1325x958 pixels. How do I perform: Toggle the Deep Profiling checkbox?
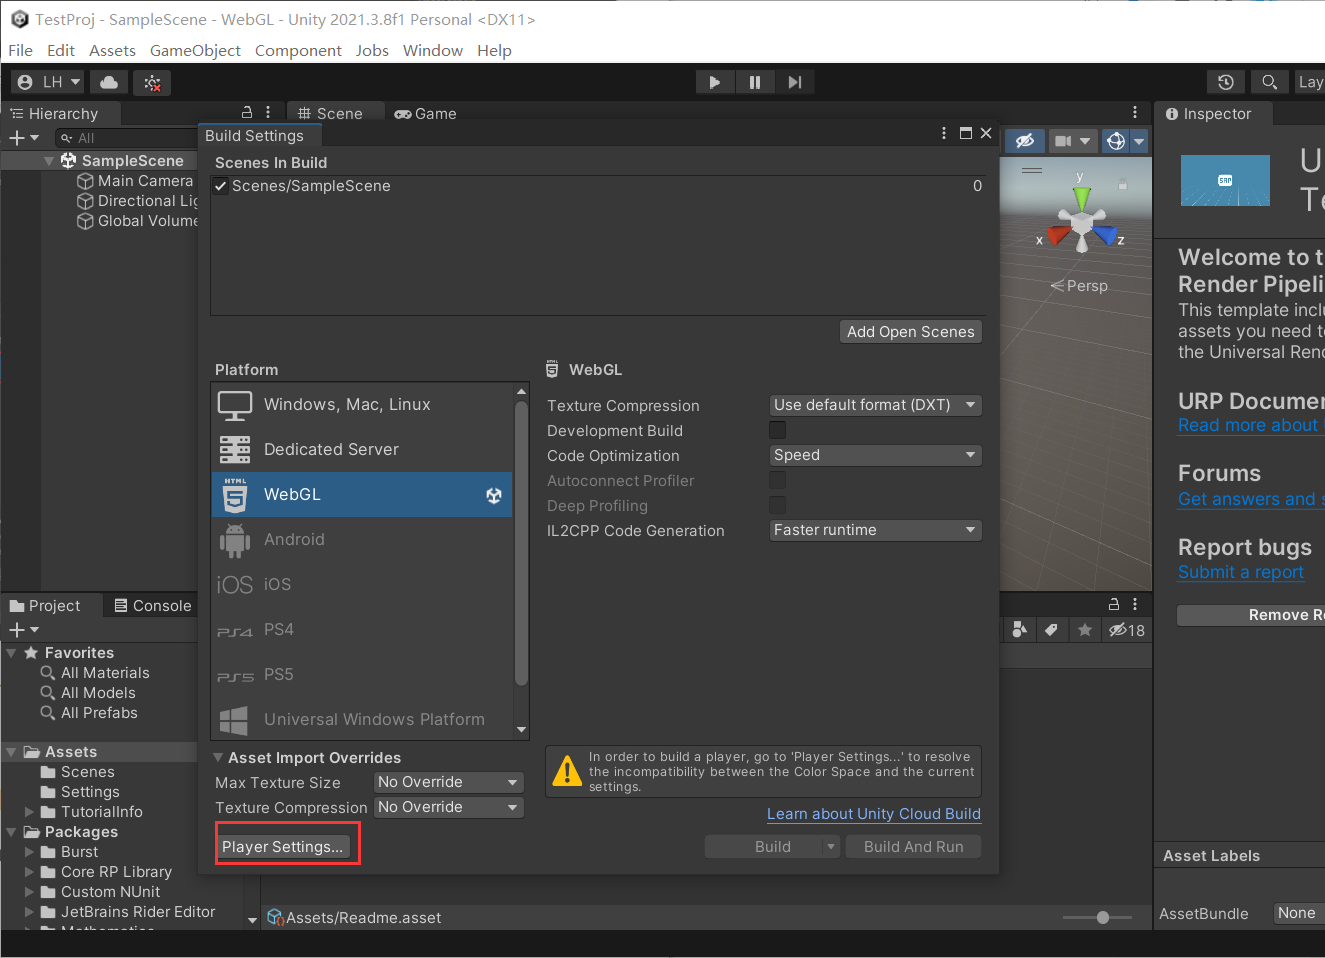(x=777, y=505)
